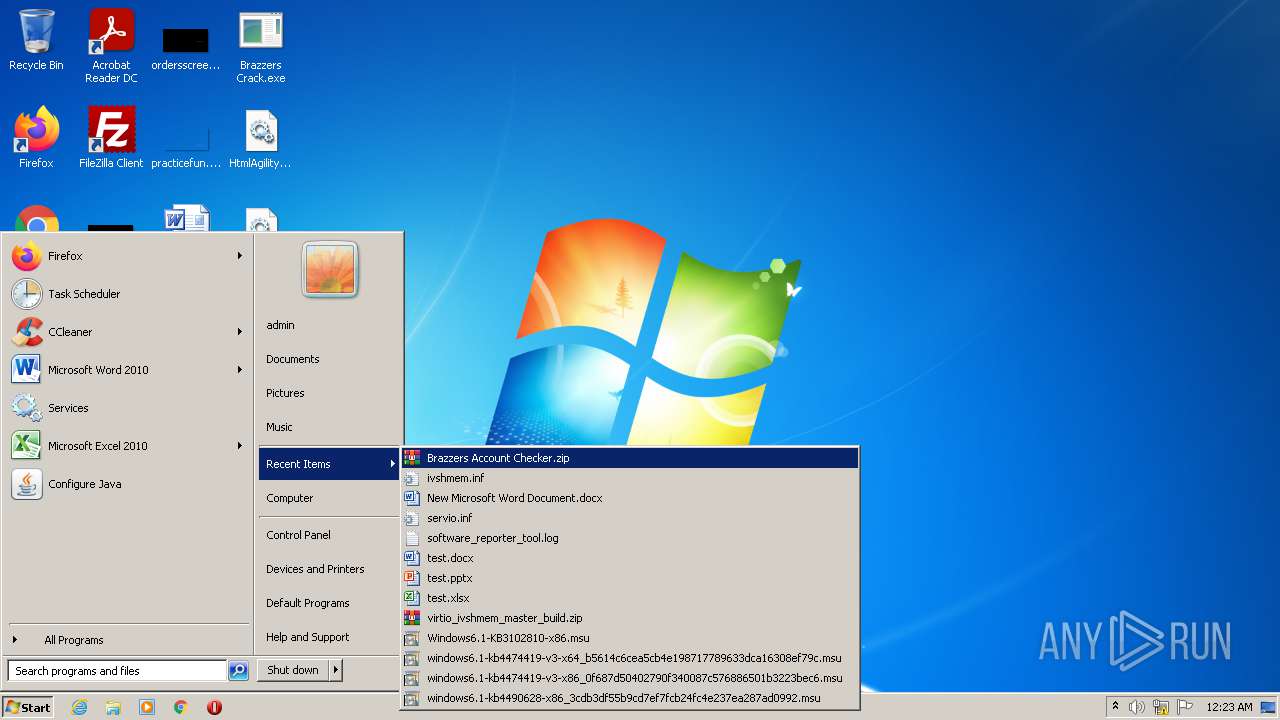Open Control Panel
The height and width of the screenshot is (720, 1280).
pos(298,535)
